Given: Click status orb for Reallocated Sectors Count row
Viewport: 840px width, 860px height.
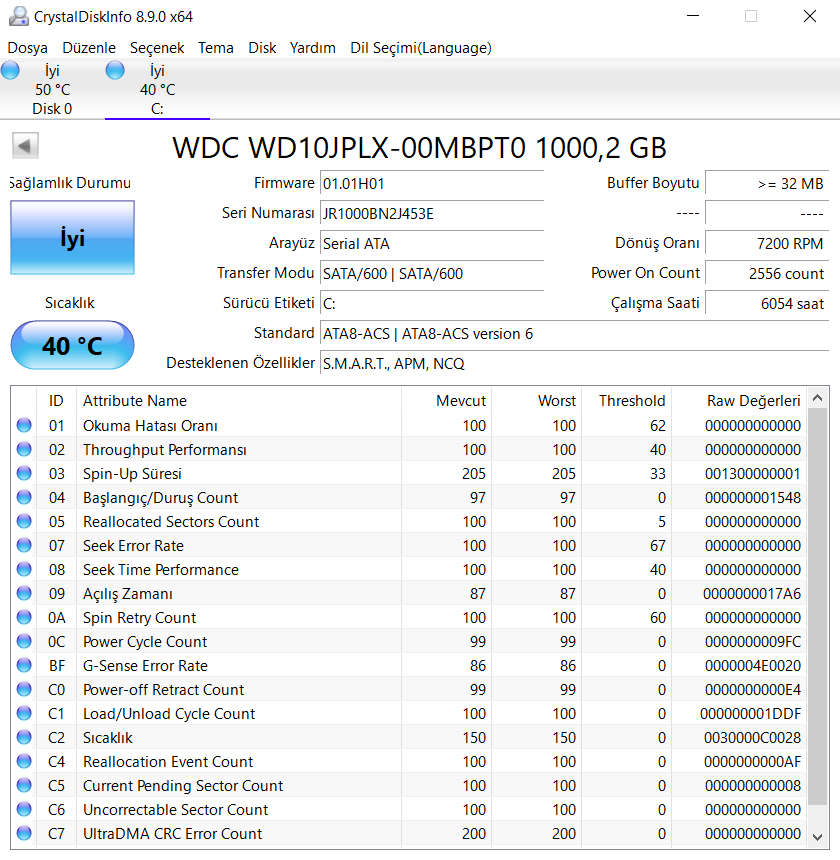Looking at the screenshot, I should [x=24, y=521].
